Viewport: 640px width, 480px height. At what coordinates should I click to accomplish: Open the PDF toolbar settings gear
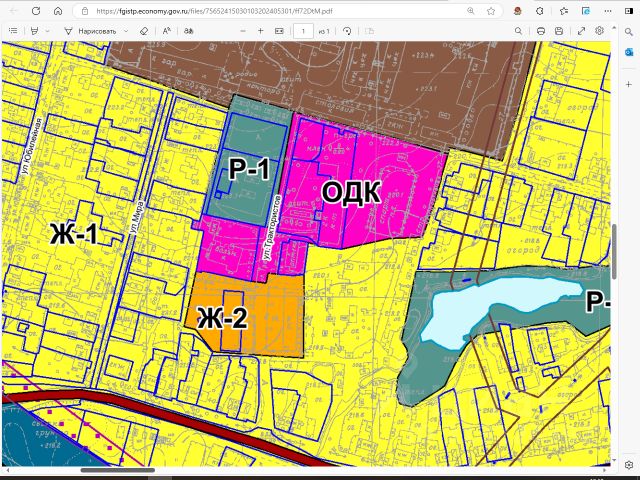point(599,31)
